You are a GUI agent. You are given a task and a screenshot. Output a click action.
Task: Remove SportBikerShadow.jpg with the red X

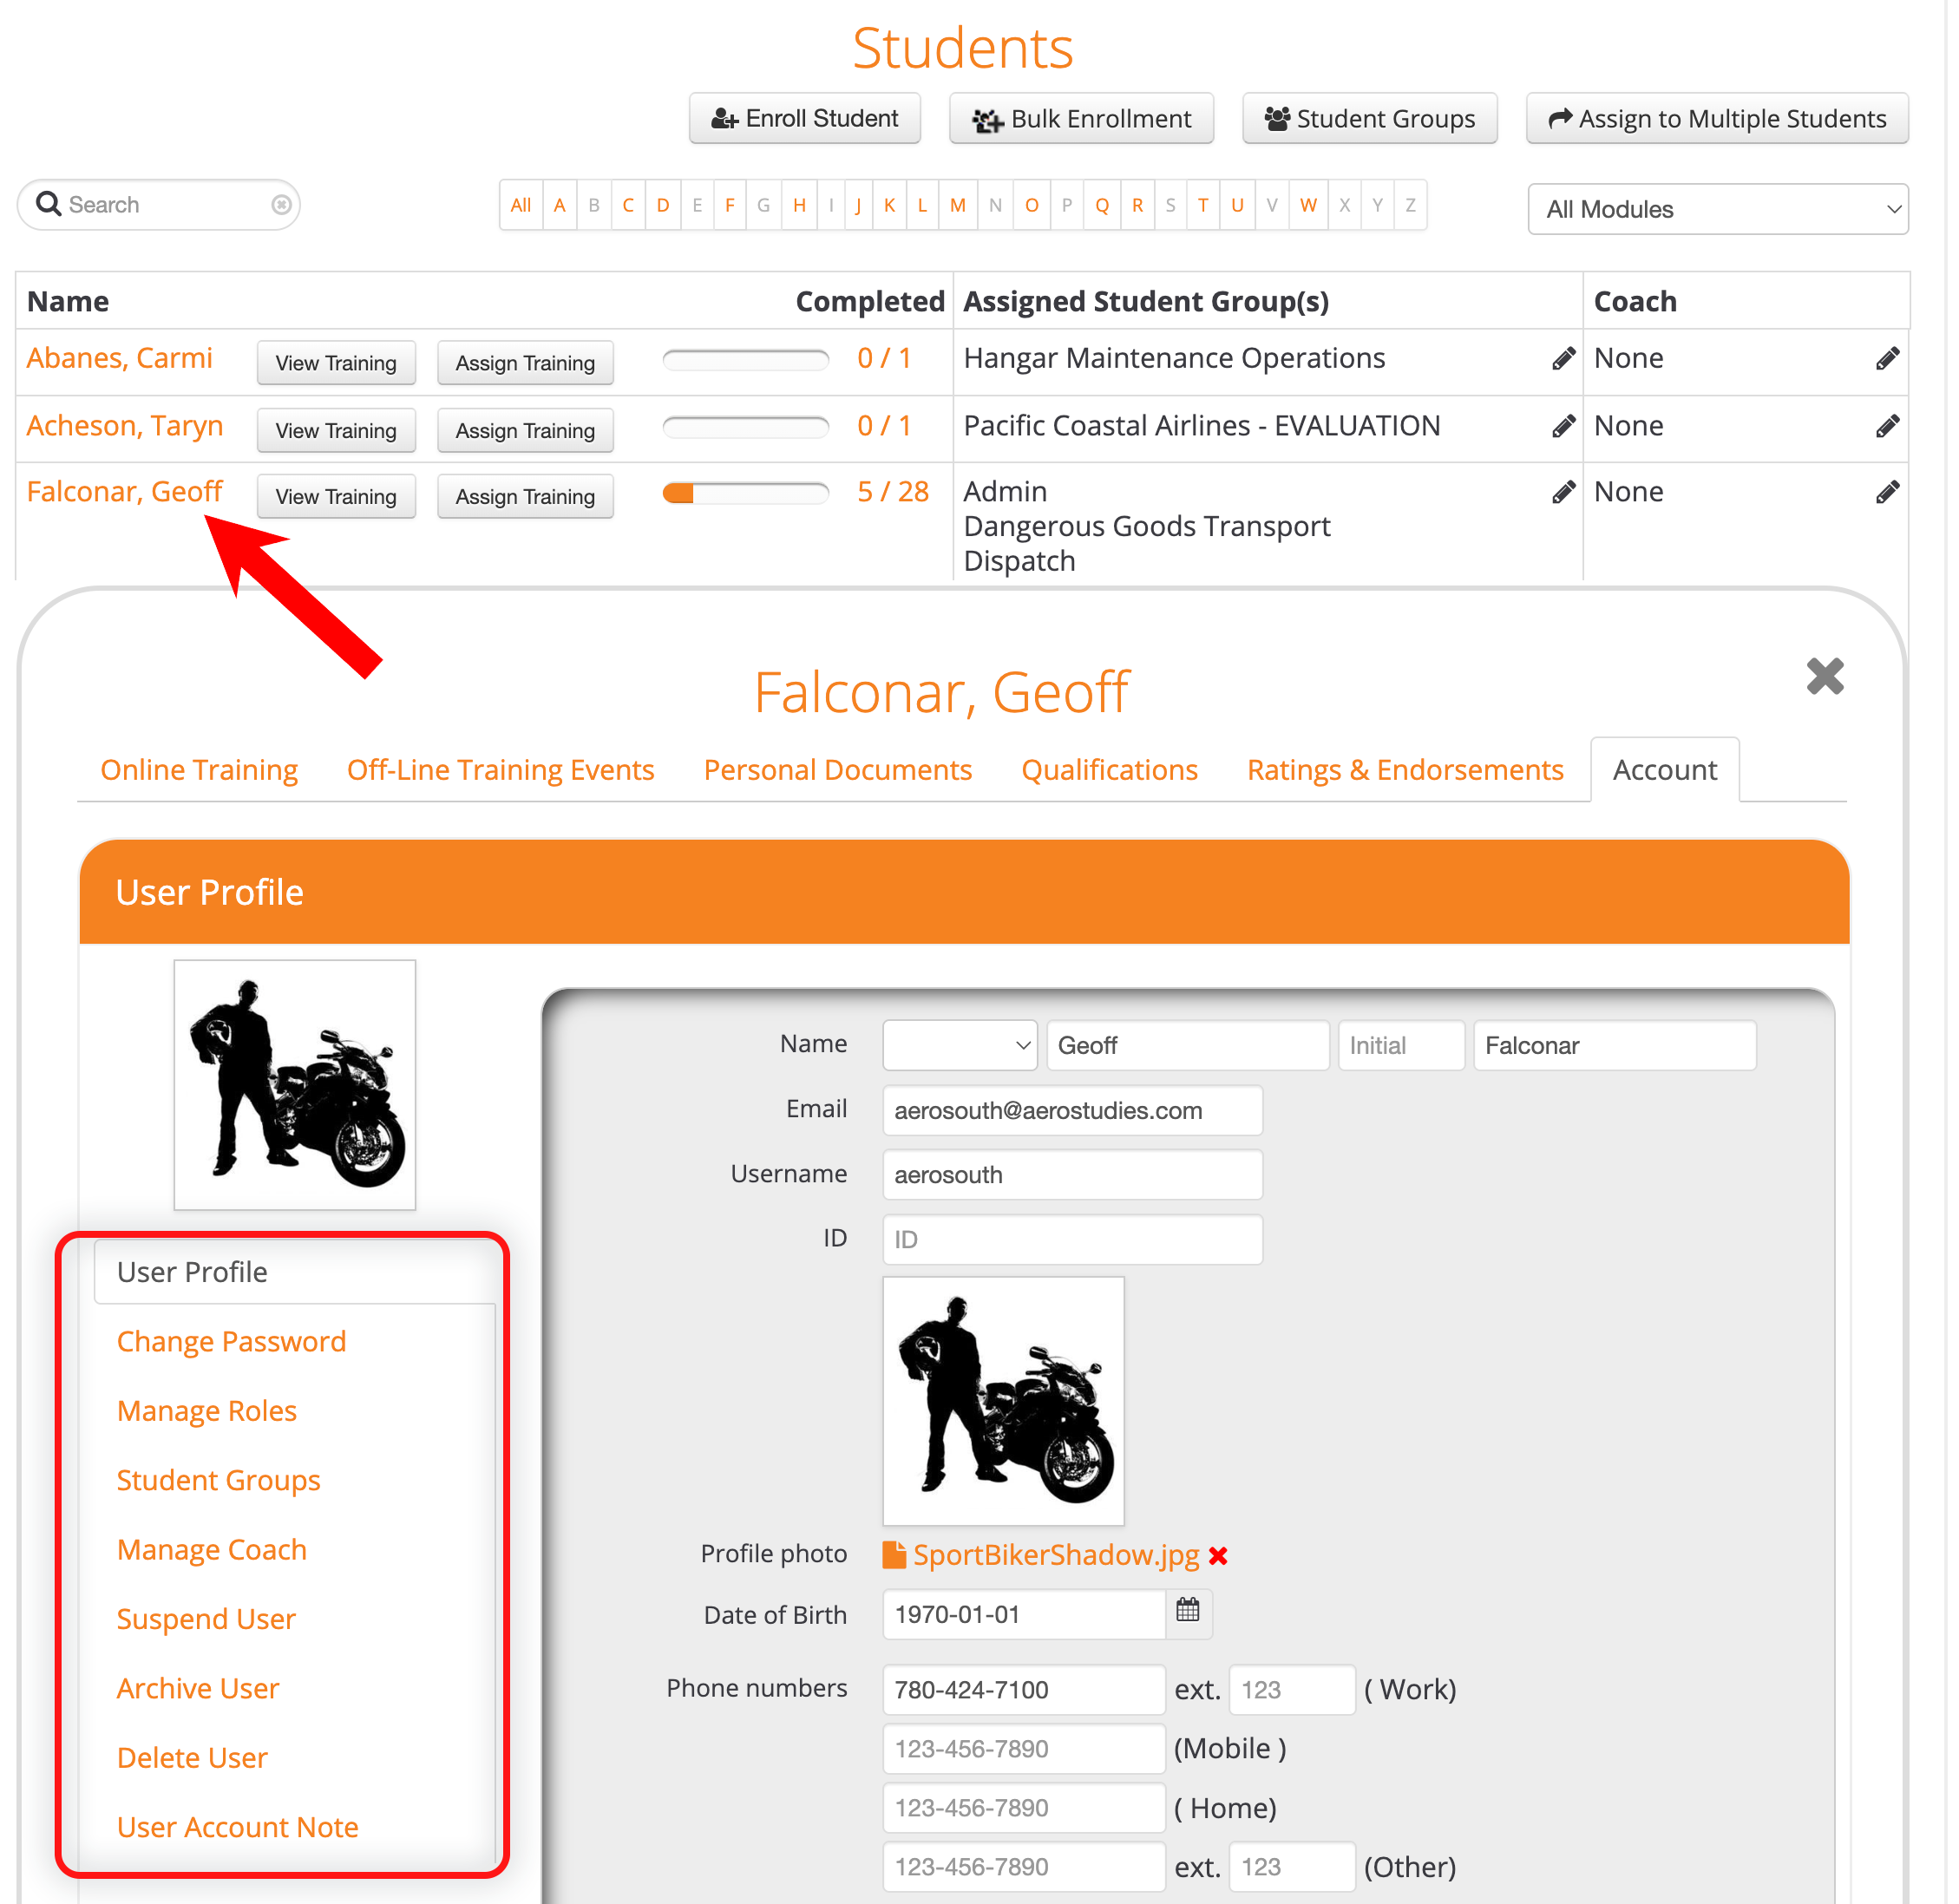1218,1556
